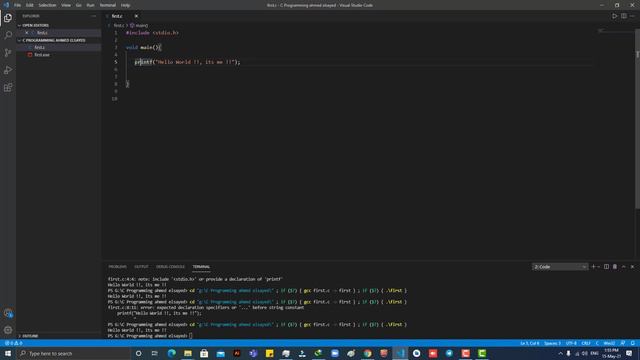Click first.c in the breadcrumb
The height and width of the screenshot is (360, 640).
click(118, 25)
